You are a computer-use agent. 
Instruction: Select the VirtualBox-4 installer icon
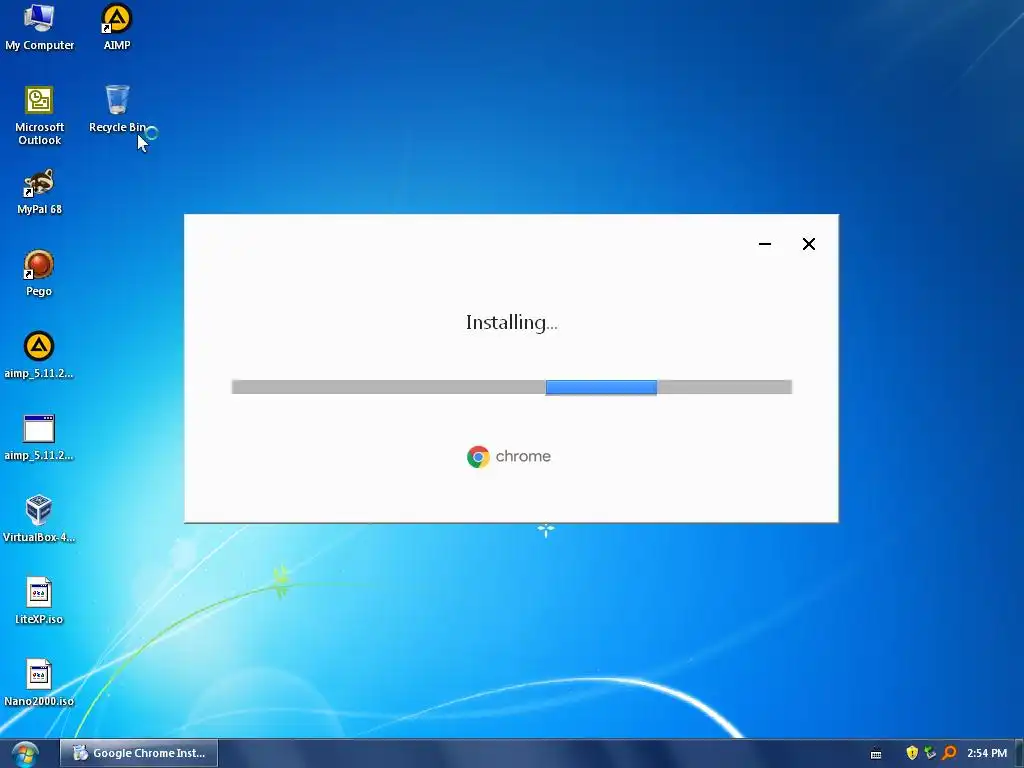click(x=39, y=519)
